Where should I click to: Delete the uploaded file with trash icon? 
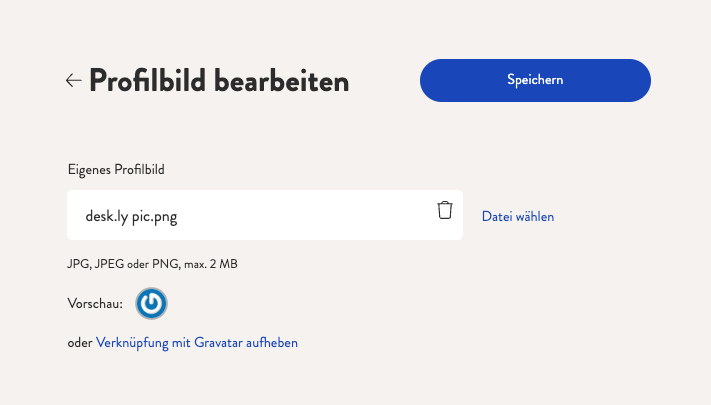(x=445, y=210)
